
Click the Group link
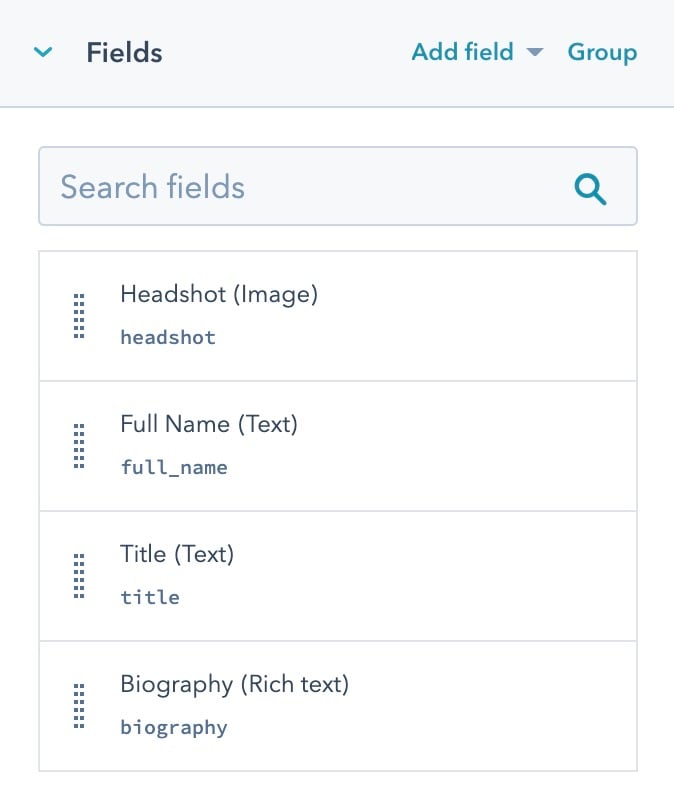tap(602, 52)
